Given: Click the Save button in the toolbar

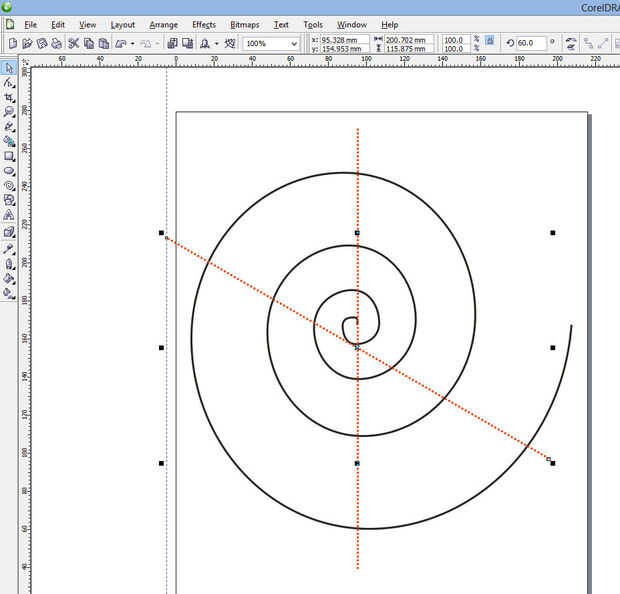Looking at the screenshot, I should click(41, 44).
